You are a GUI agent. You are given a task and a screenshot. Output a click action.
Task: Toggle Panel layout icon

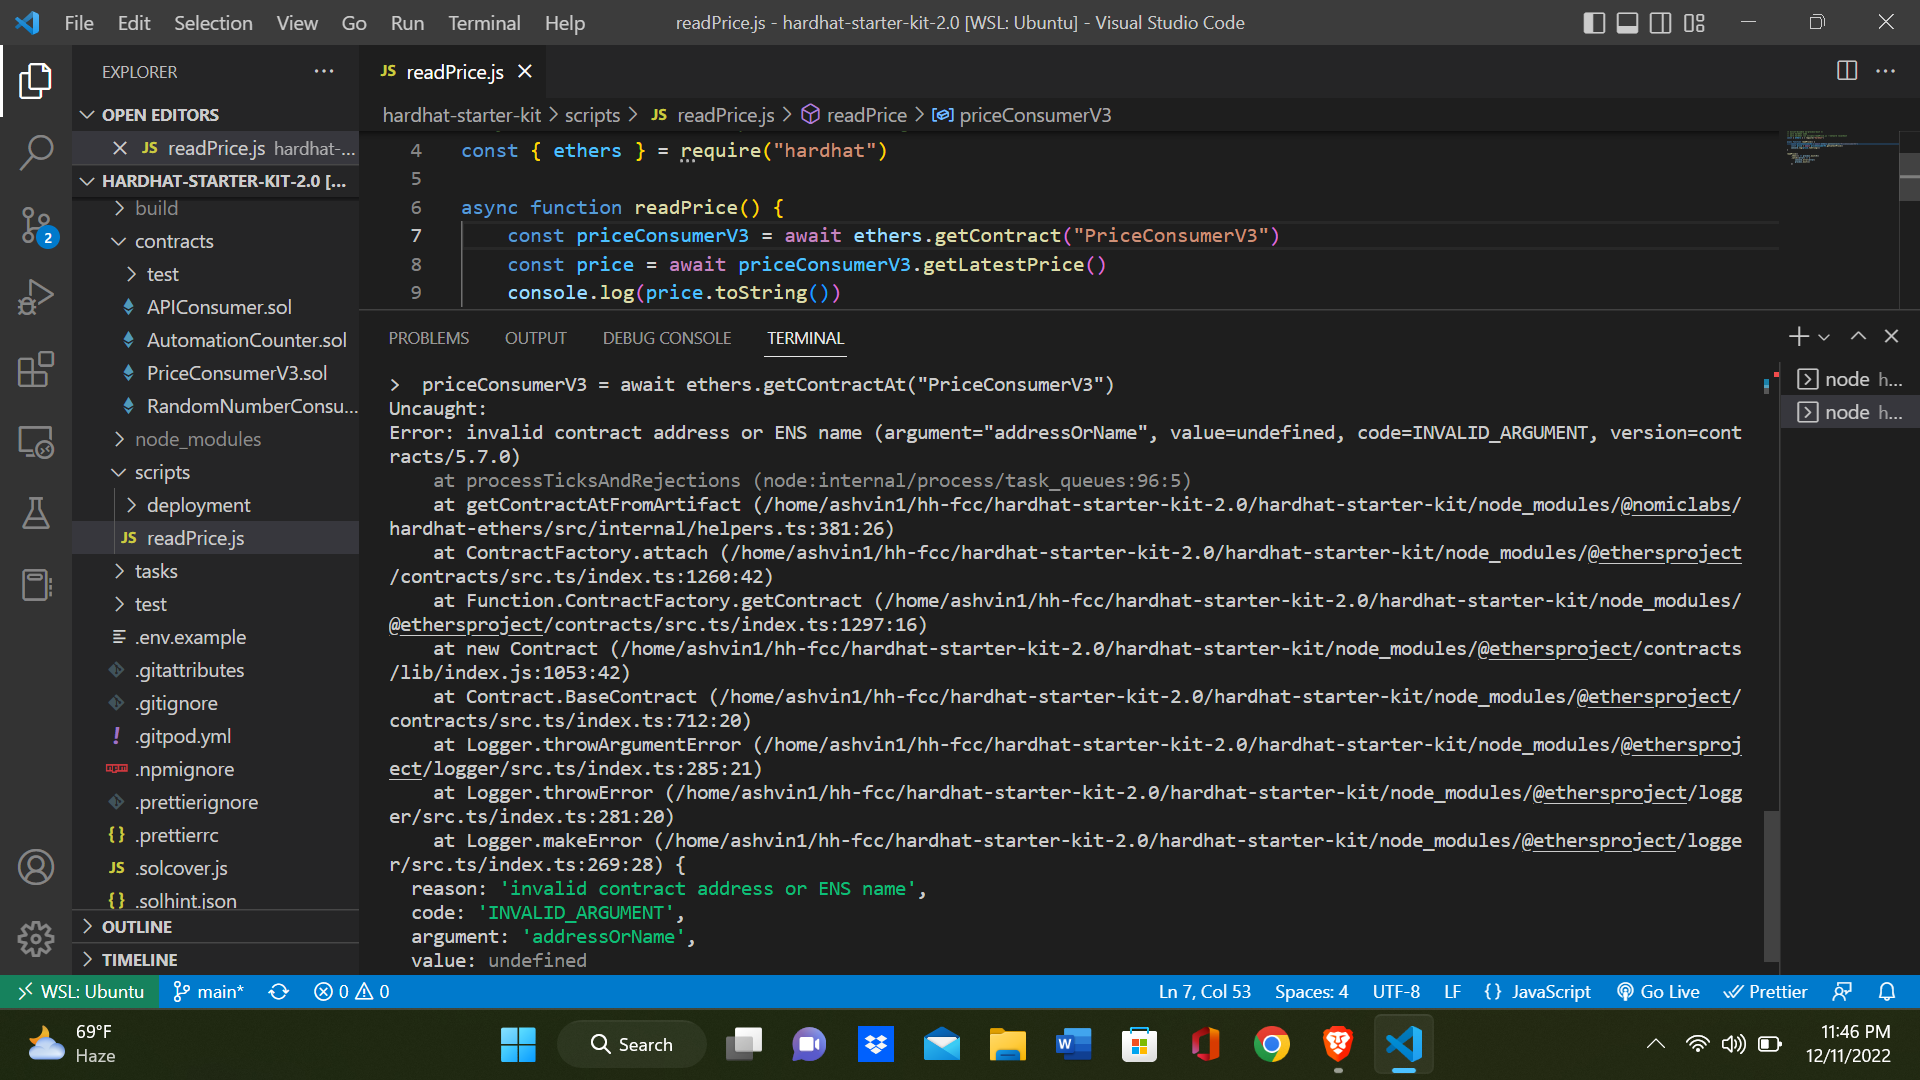point(1628,22)
